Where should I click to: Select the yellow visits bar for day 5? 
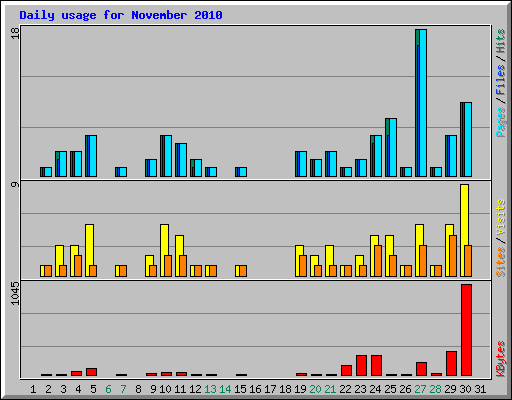click(x=89, y=250)
